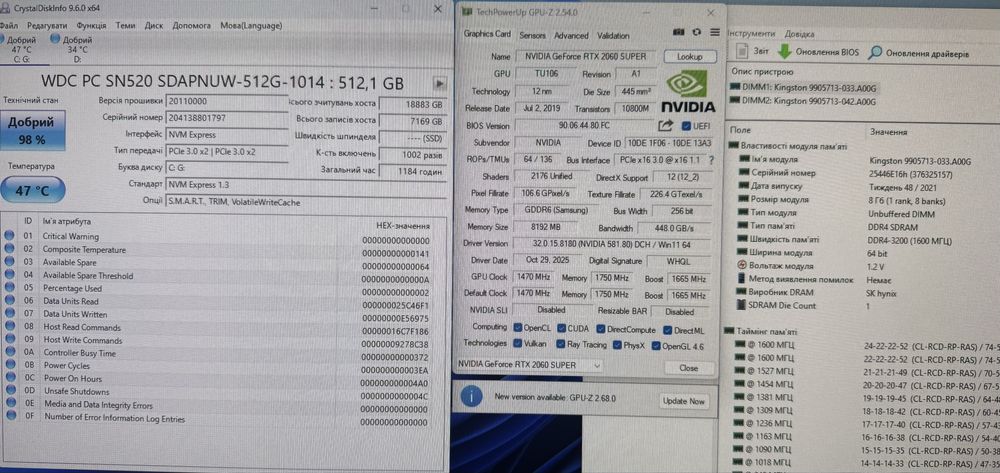Switch to the Validation tab
This screenshot has height=473, width=1000.
tap(613, 36)
